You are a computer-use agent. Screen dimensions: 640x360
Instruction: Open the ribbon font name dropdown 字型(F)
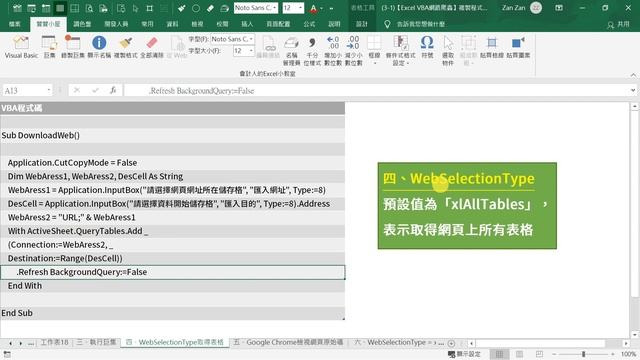251,39
